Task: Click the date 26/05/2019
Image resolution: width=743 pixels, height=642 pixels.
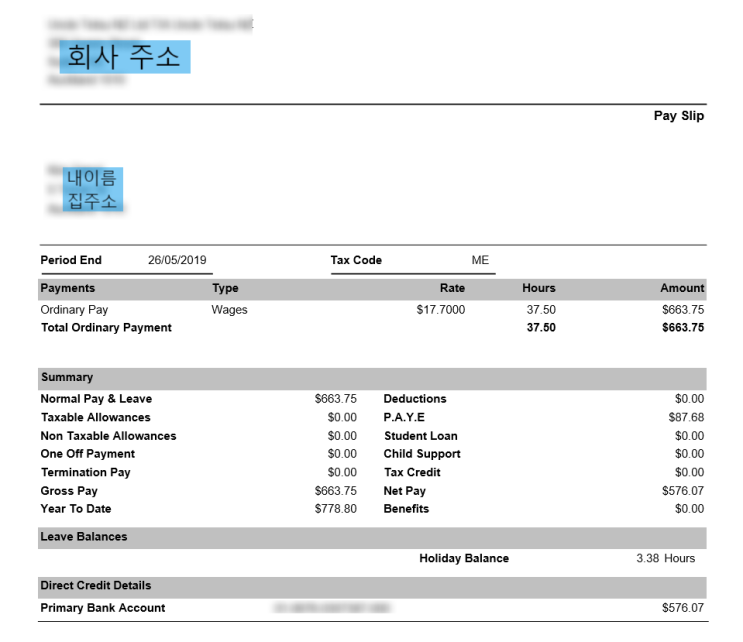Action: pyautogui.click(x=177, y=260)
